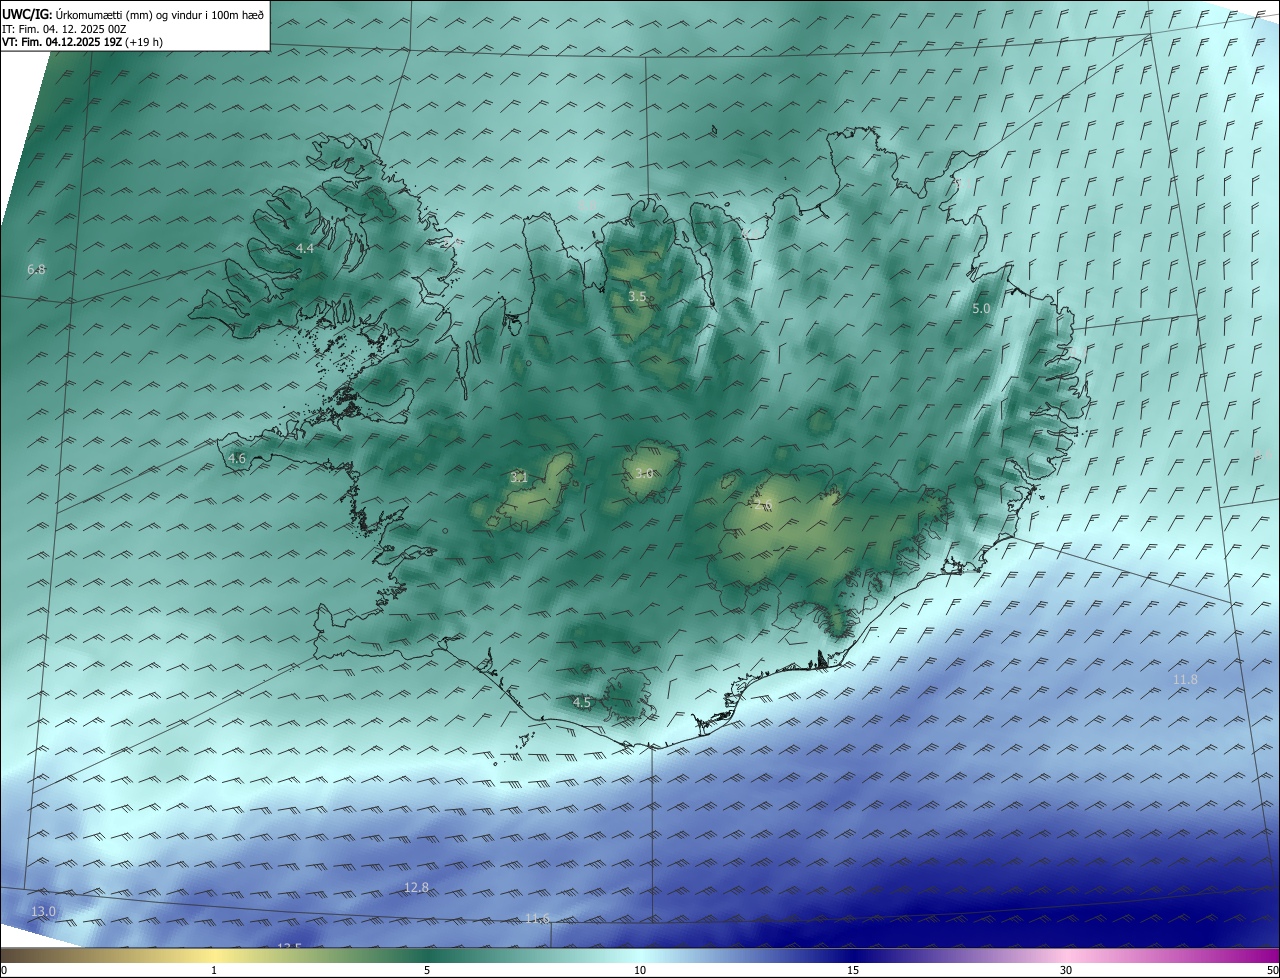Click the 3.1 value label
1280x978 pixels.
pos(519,478)
